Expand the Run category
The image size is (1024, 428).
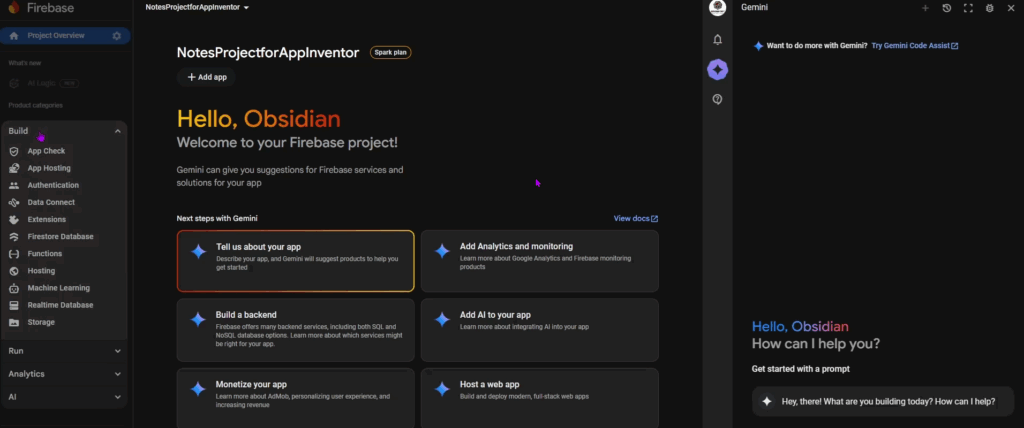(117, 351)
